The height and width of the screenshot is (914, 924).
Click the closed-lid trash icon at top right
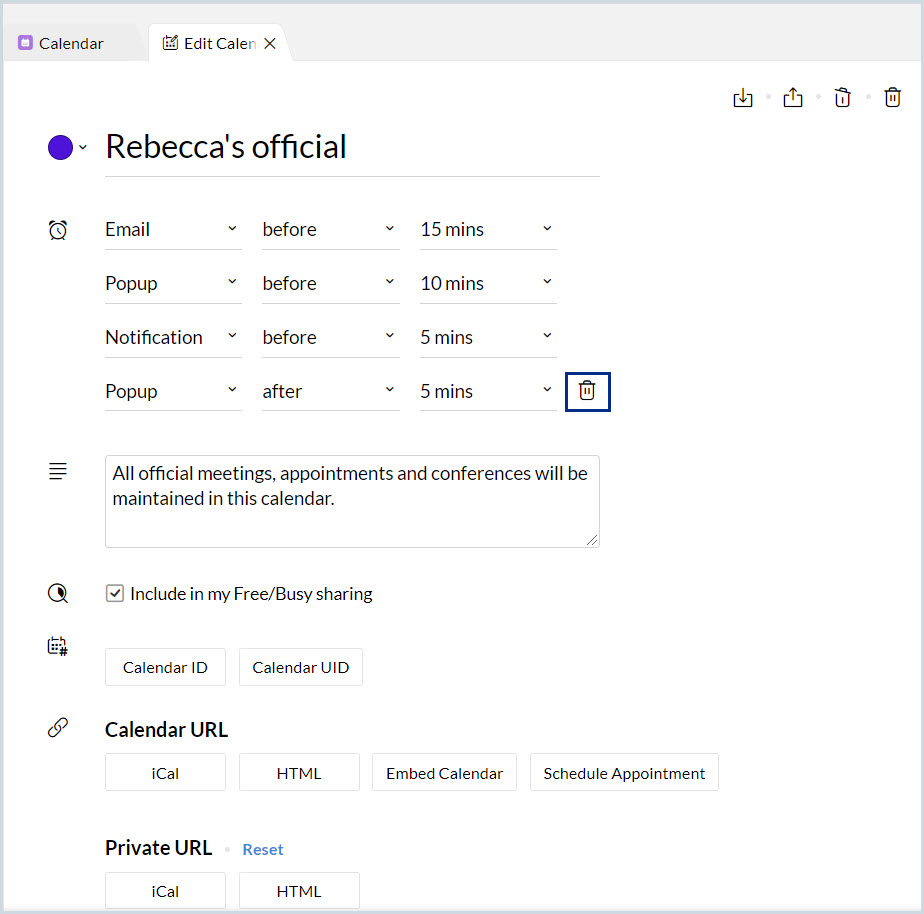(x=893, y=98)
